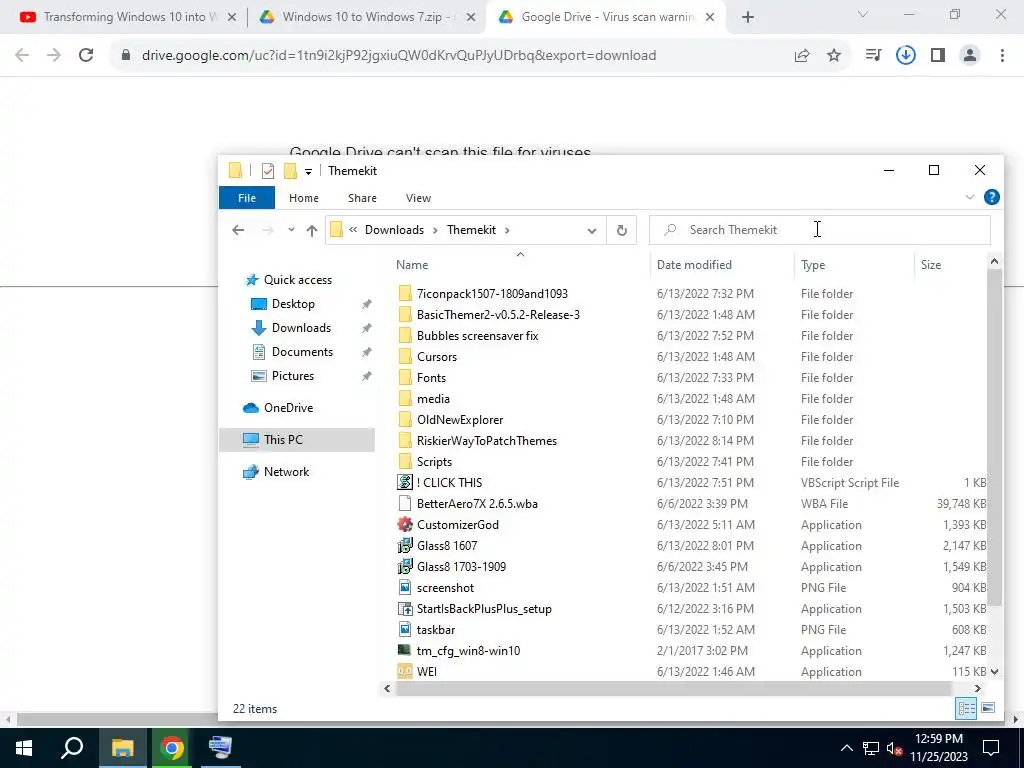This screenshot has height=768, width=1024.
Task: Sort by Size column header
Action: click(950, 264)
